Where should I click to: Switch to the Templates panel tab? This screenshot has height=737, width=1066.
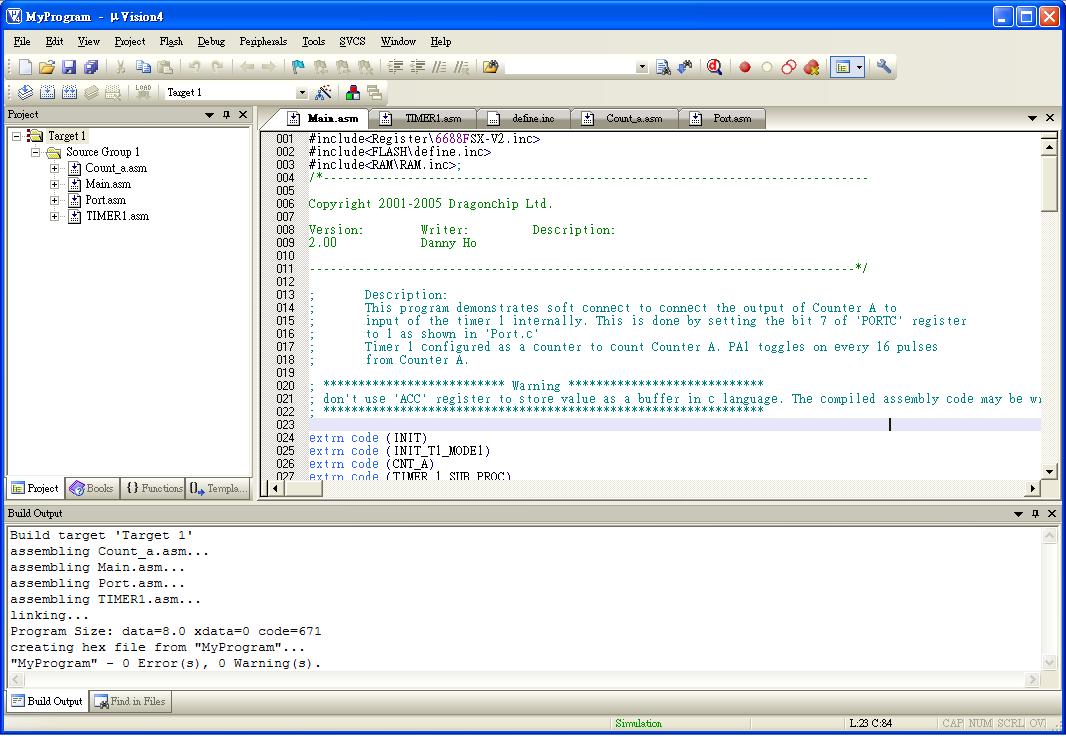click(x=218, y=488)
